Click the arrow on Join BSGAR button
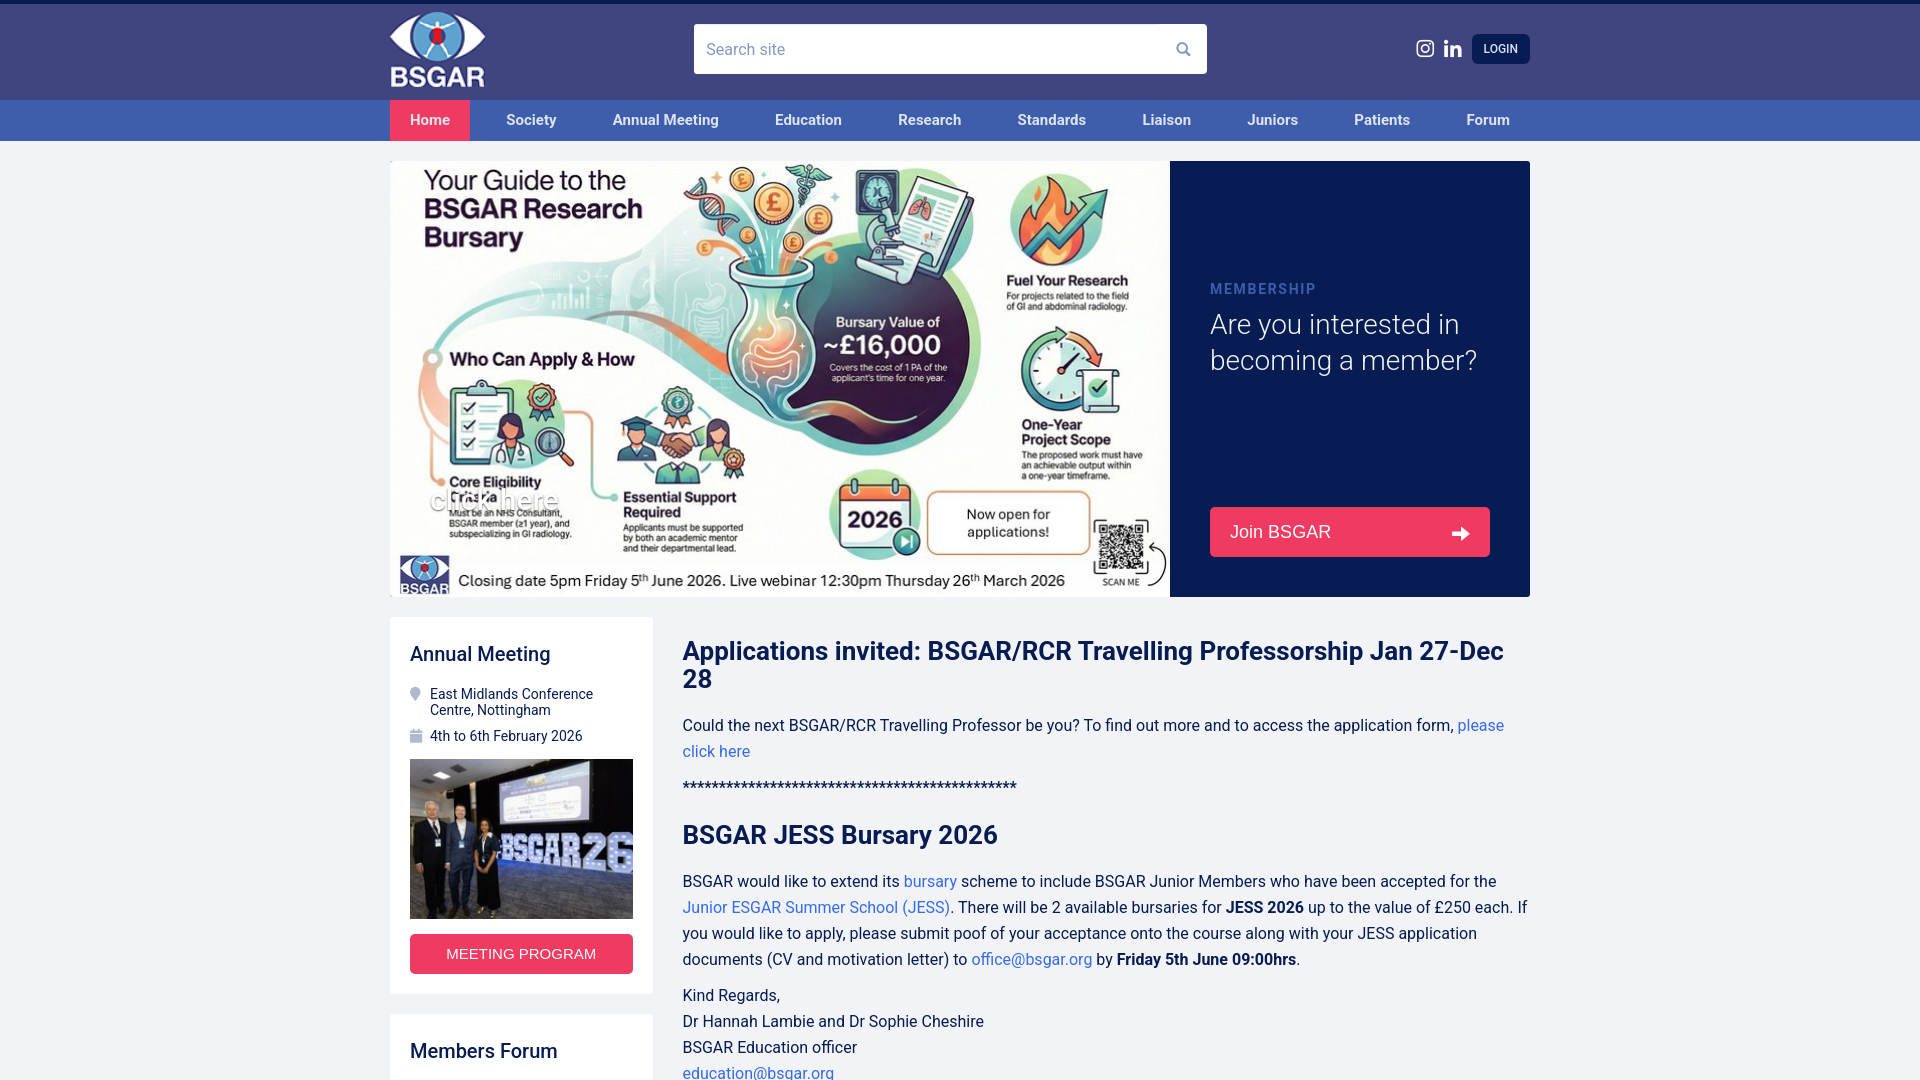 pos(1461,533)
